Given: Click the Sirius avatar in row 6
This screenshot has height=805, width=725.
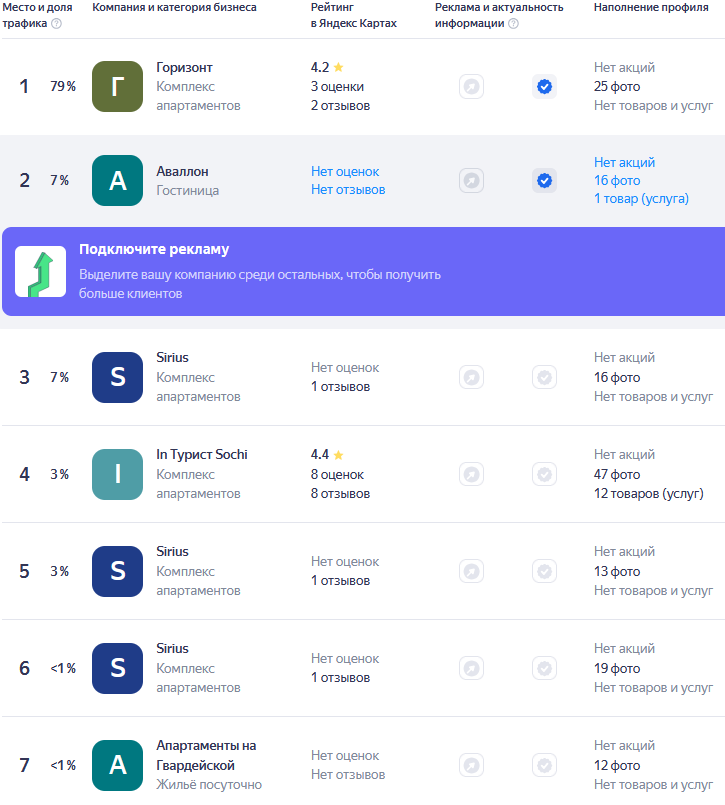Looking at the screenshot, I should coord(118,668).
